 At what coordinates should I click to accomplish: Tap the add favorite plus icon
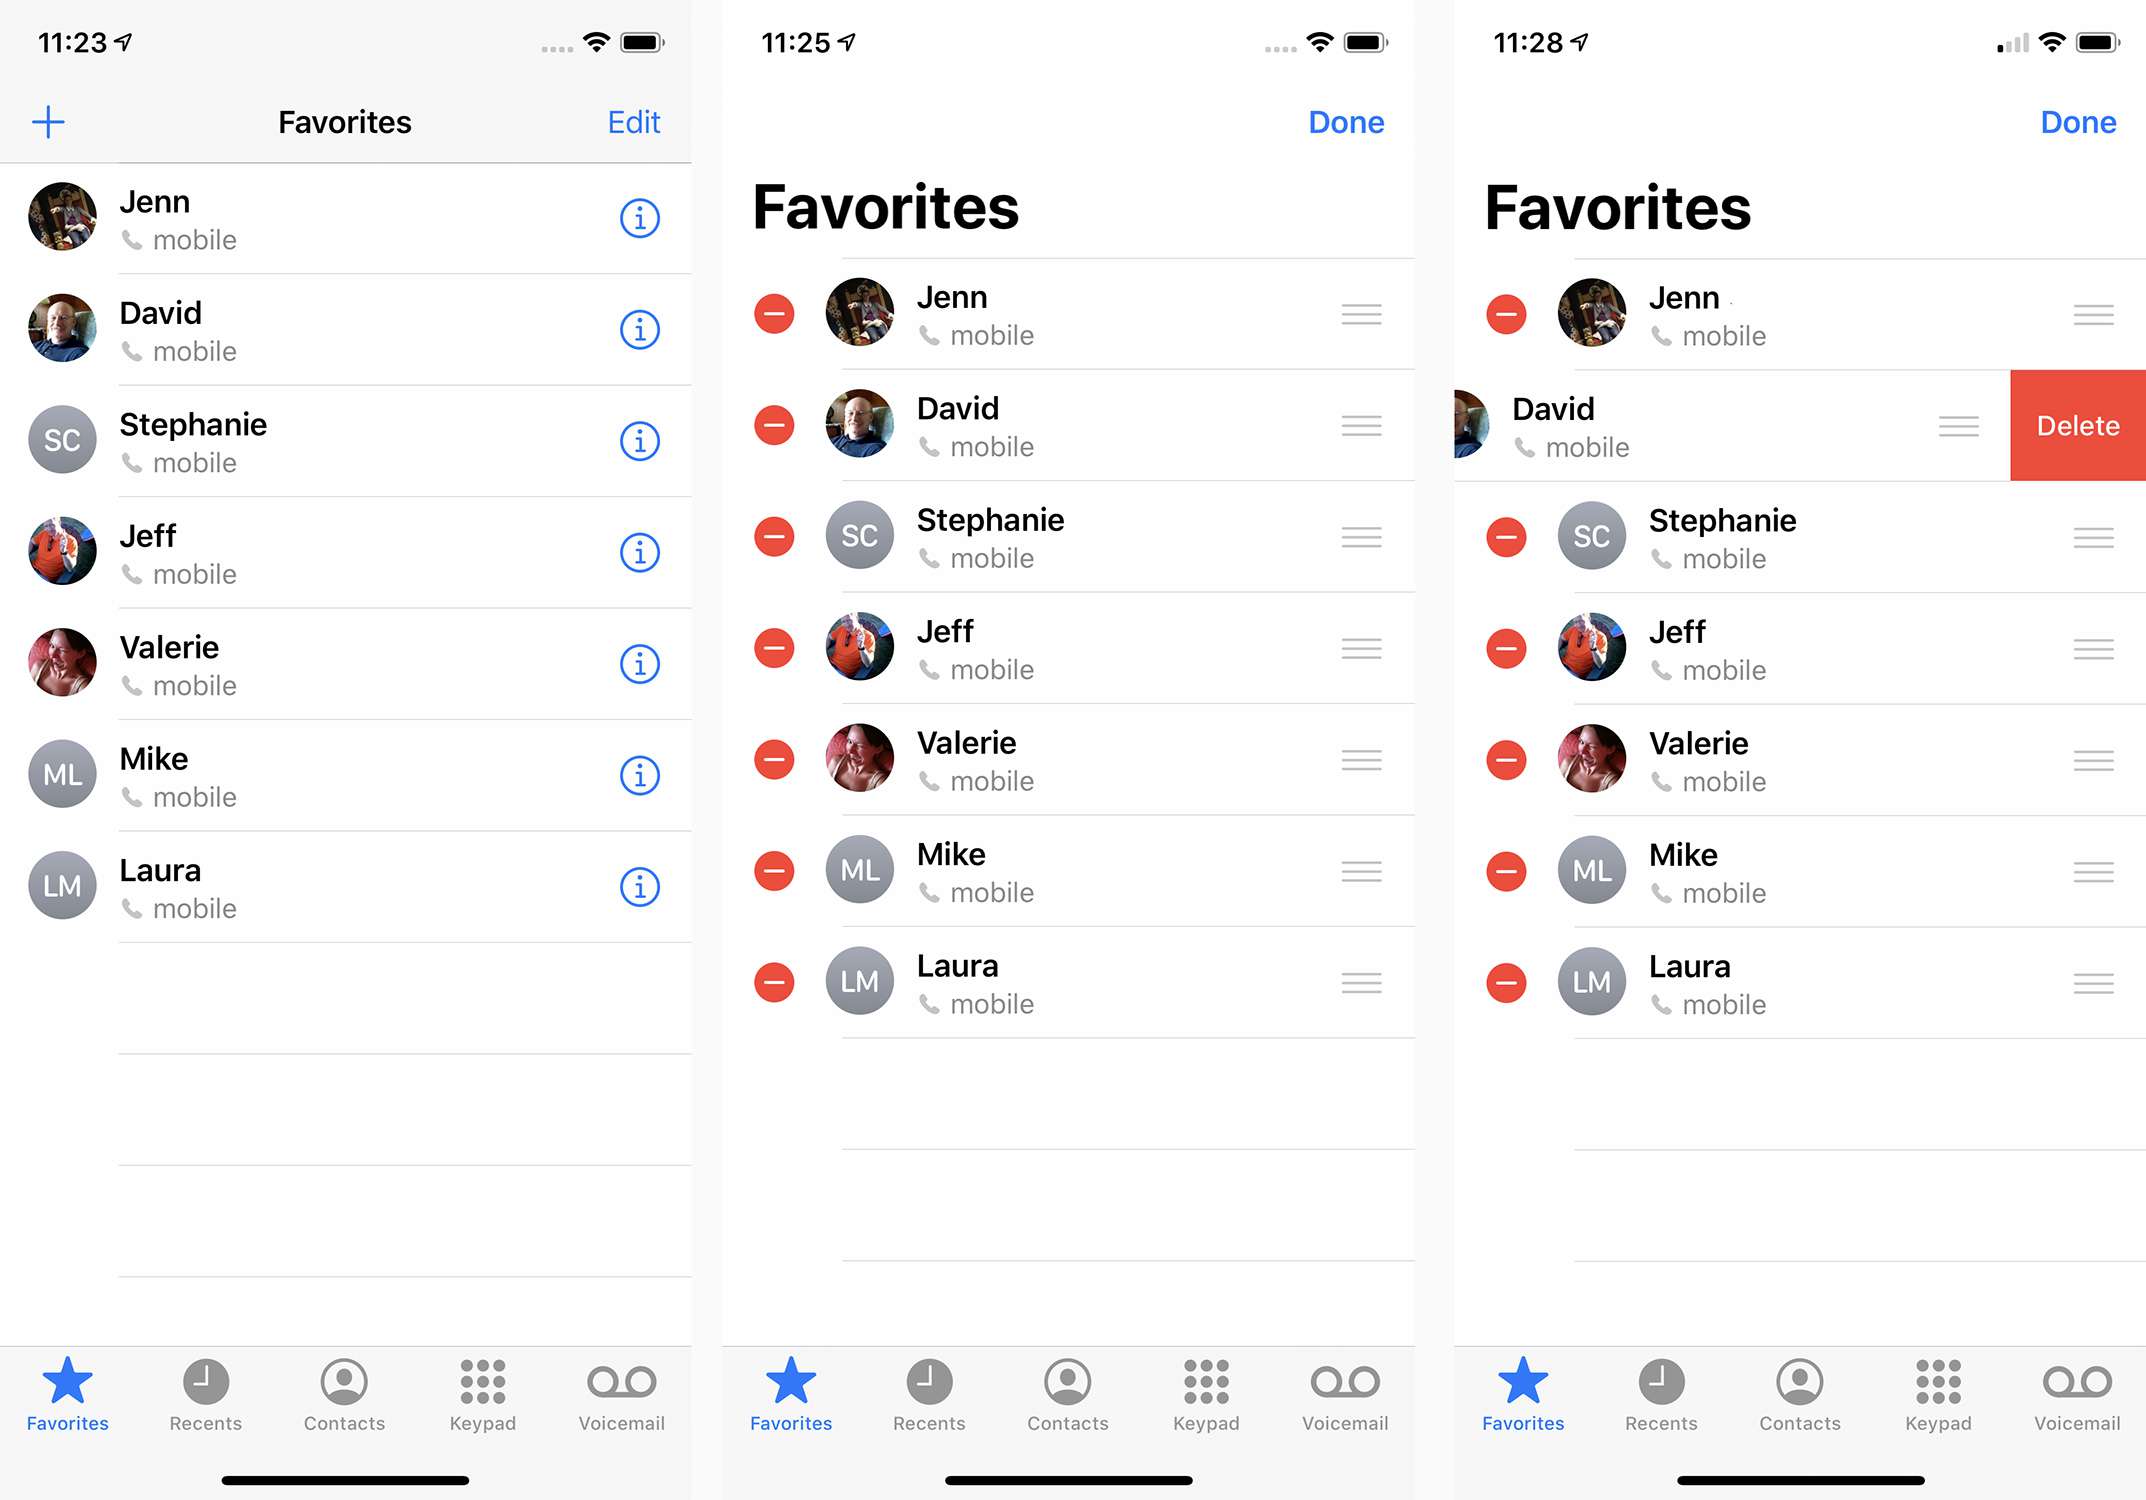pos(47,121)
